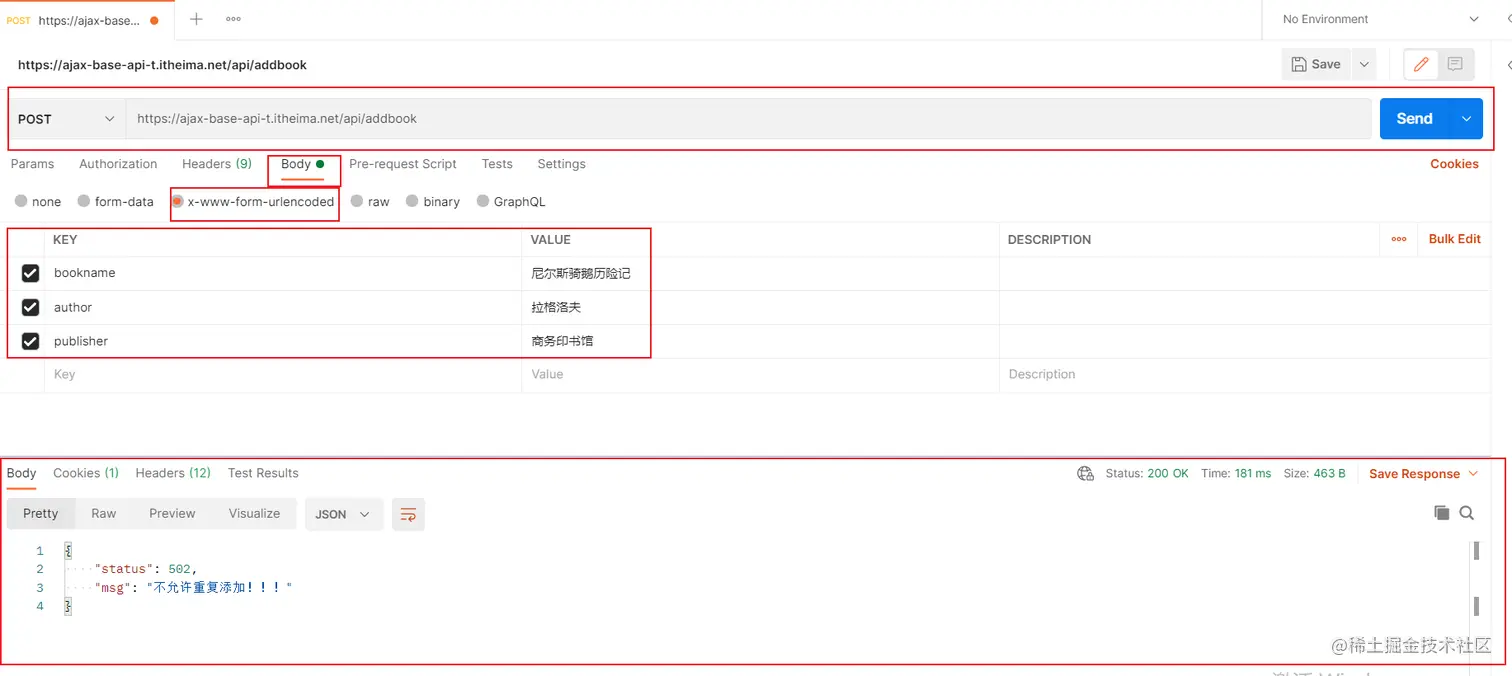This screenshot has width=1512, height=676.
Task: Open the Settings tab
Action: pyautogui.click(x=561, y=164)
